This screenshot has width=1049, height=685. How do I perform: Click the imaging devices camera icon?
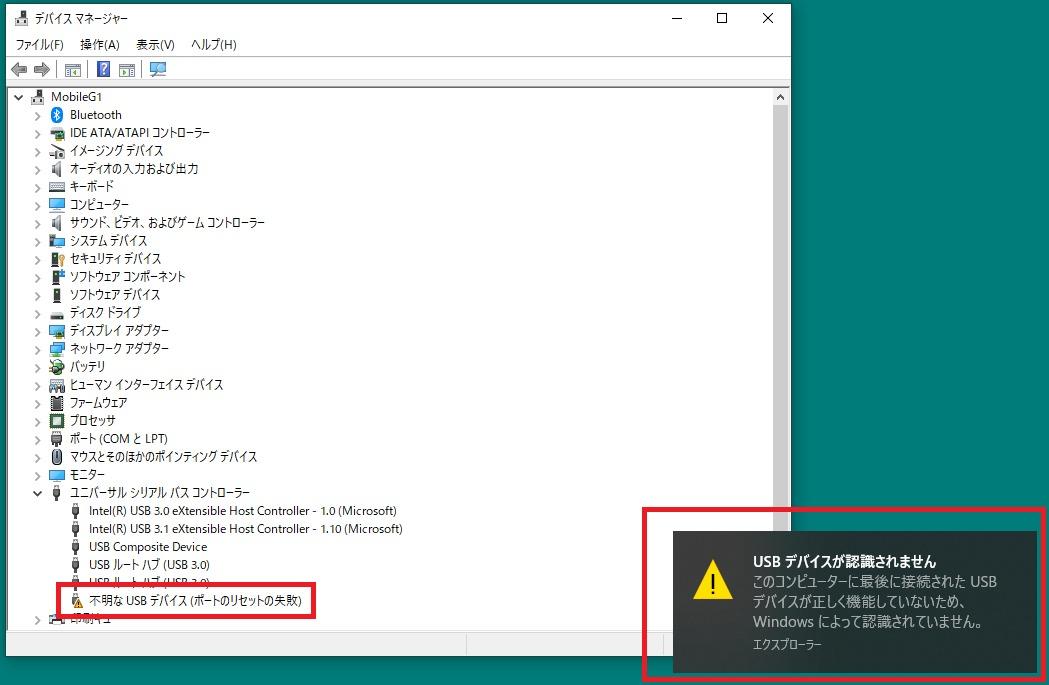[x=57, y=151]
